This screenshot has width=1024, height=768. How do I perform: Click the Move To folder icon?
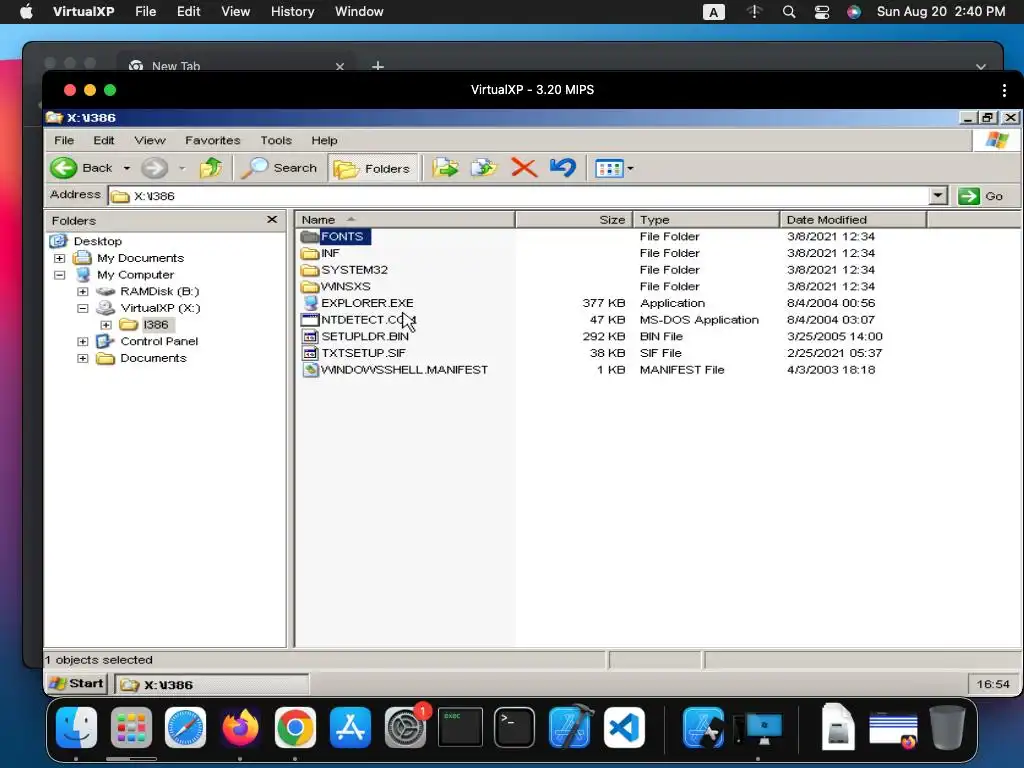coord(445,168)
